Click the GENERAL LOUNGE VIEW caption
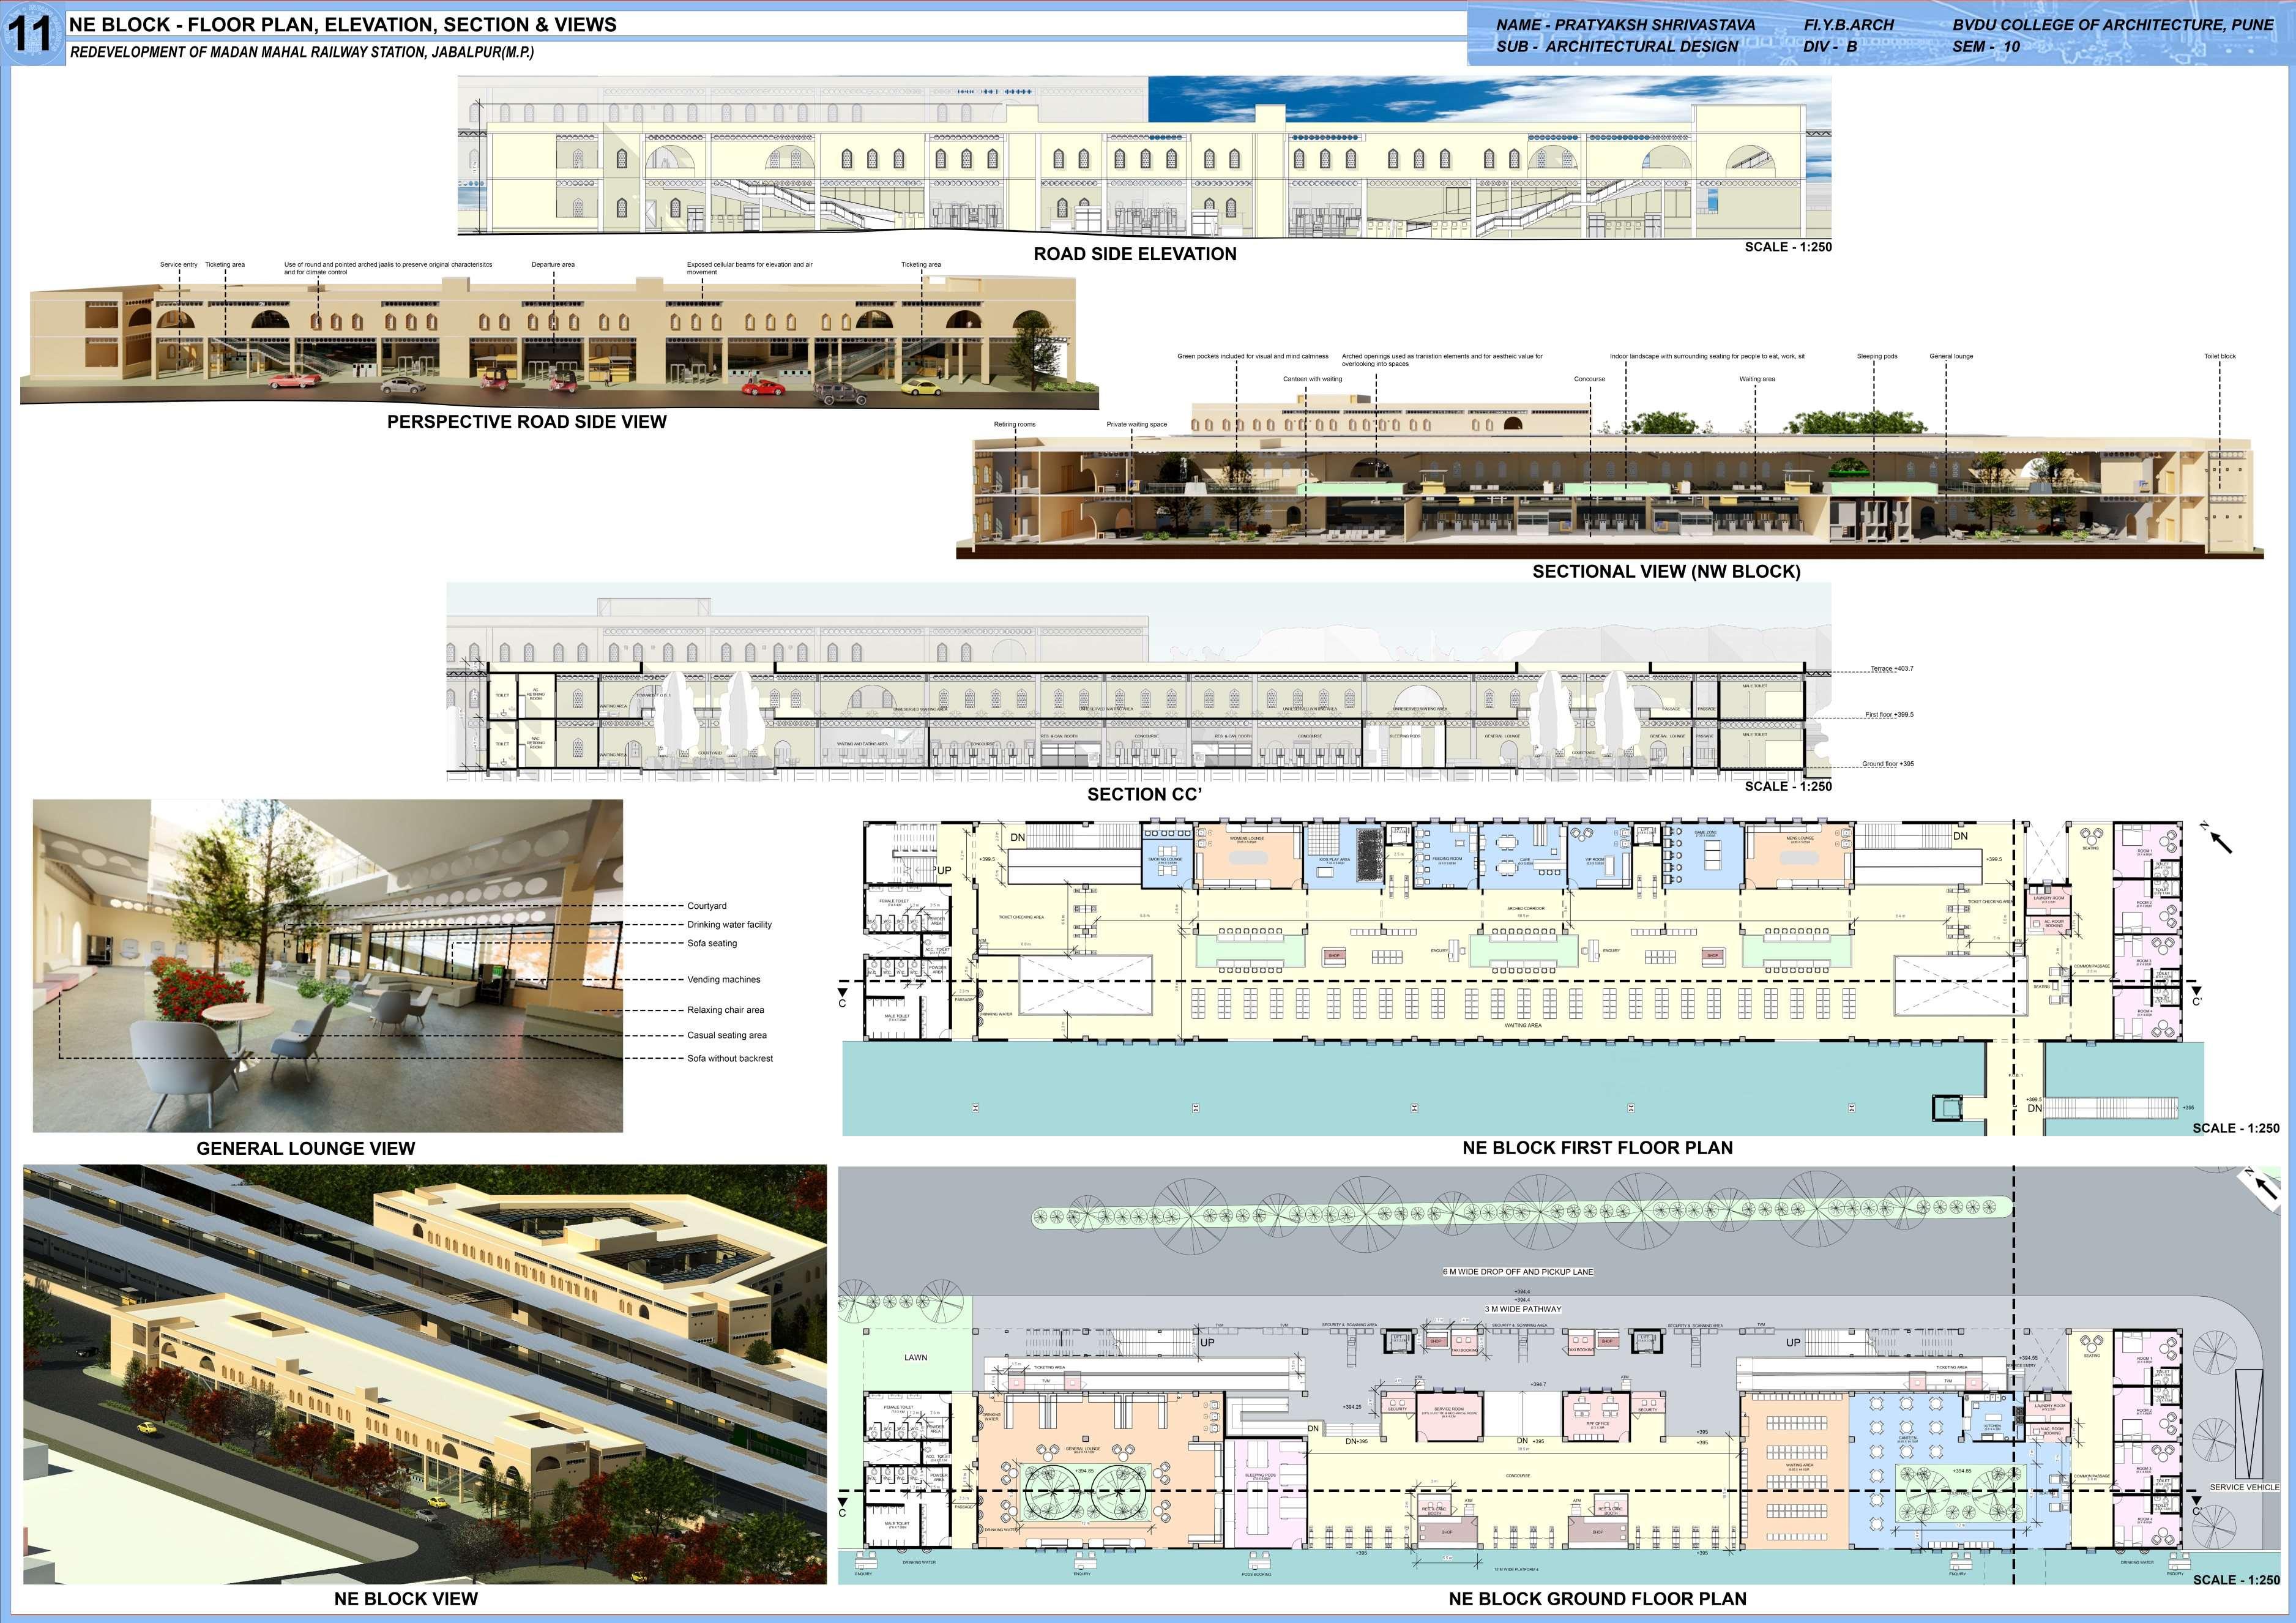The image size is (2296, 1623). tap(305, 1148)
